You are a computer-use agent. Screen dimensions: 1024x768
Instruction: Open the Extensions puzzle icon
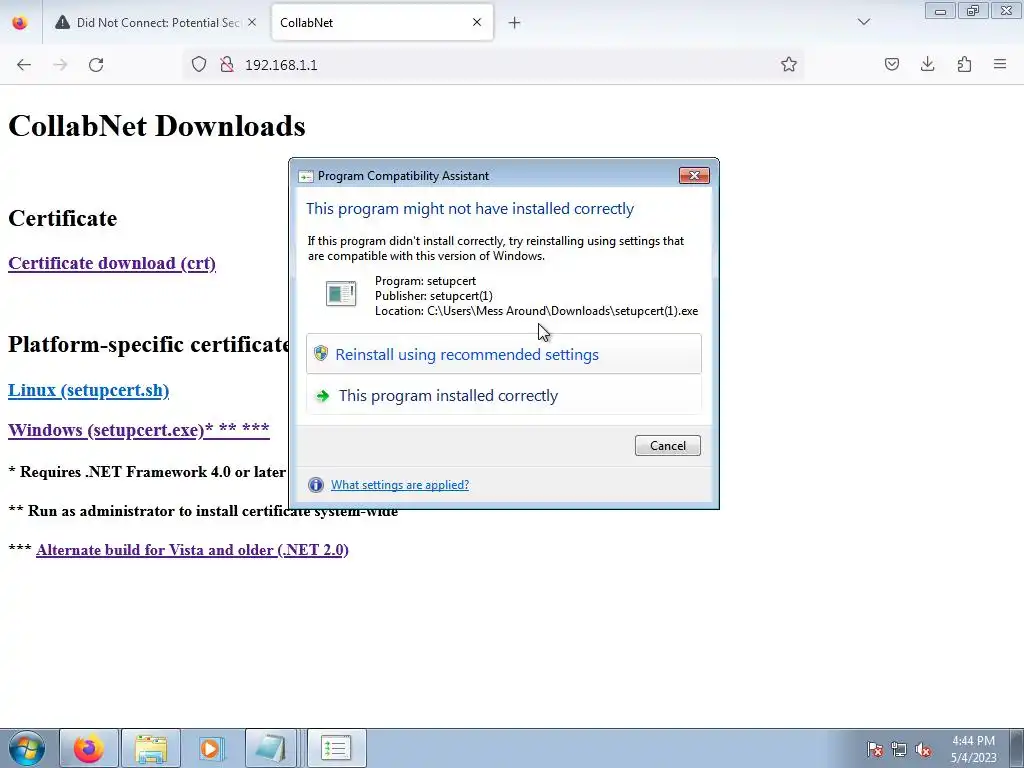964,65
